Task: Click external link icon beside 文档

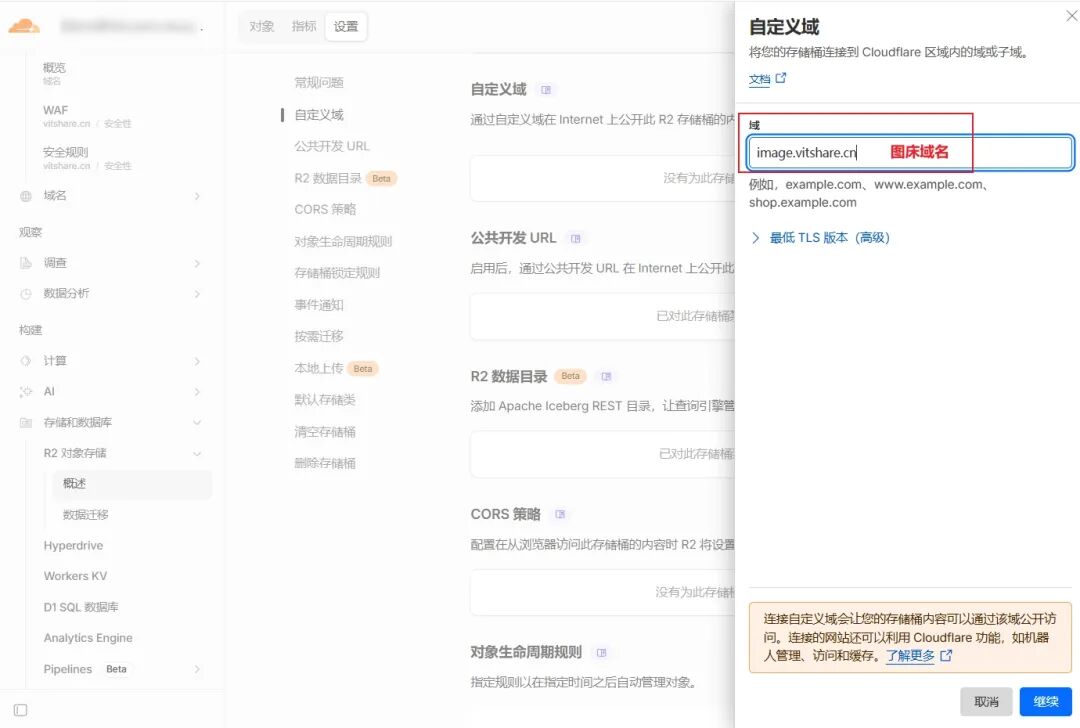Action: (x=781, y=78)
